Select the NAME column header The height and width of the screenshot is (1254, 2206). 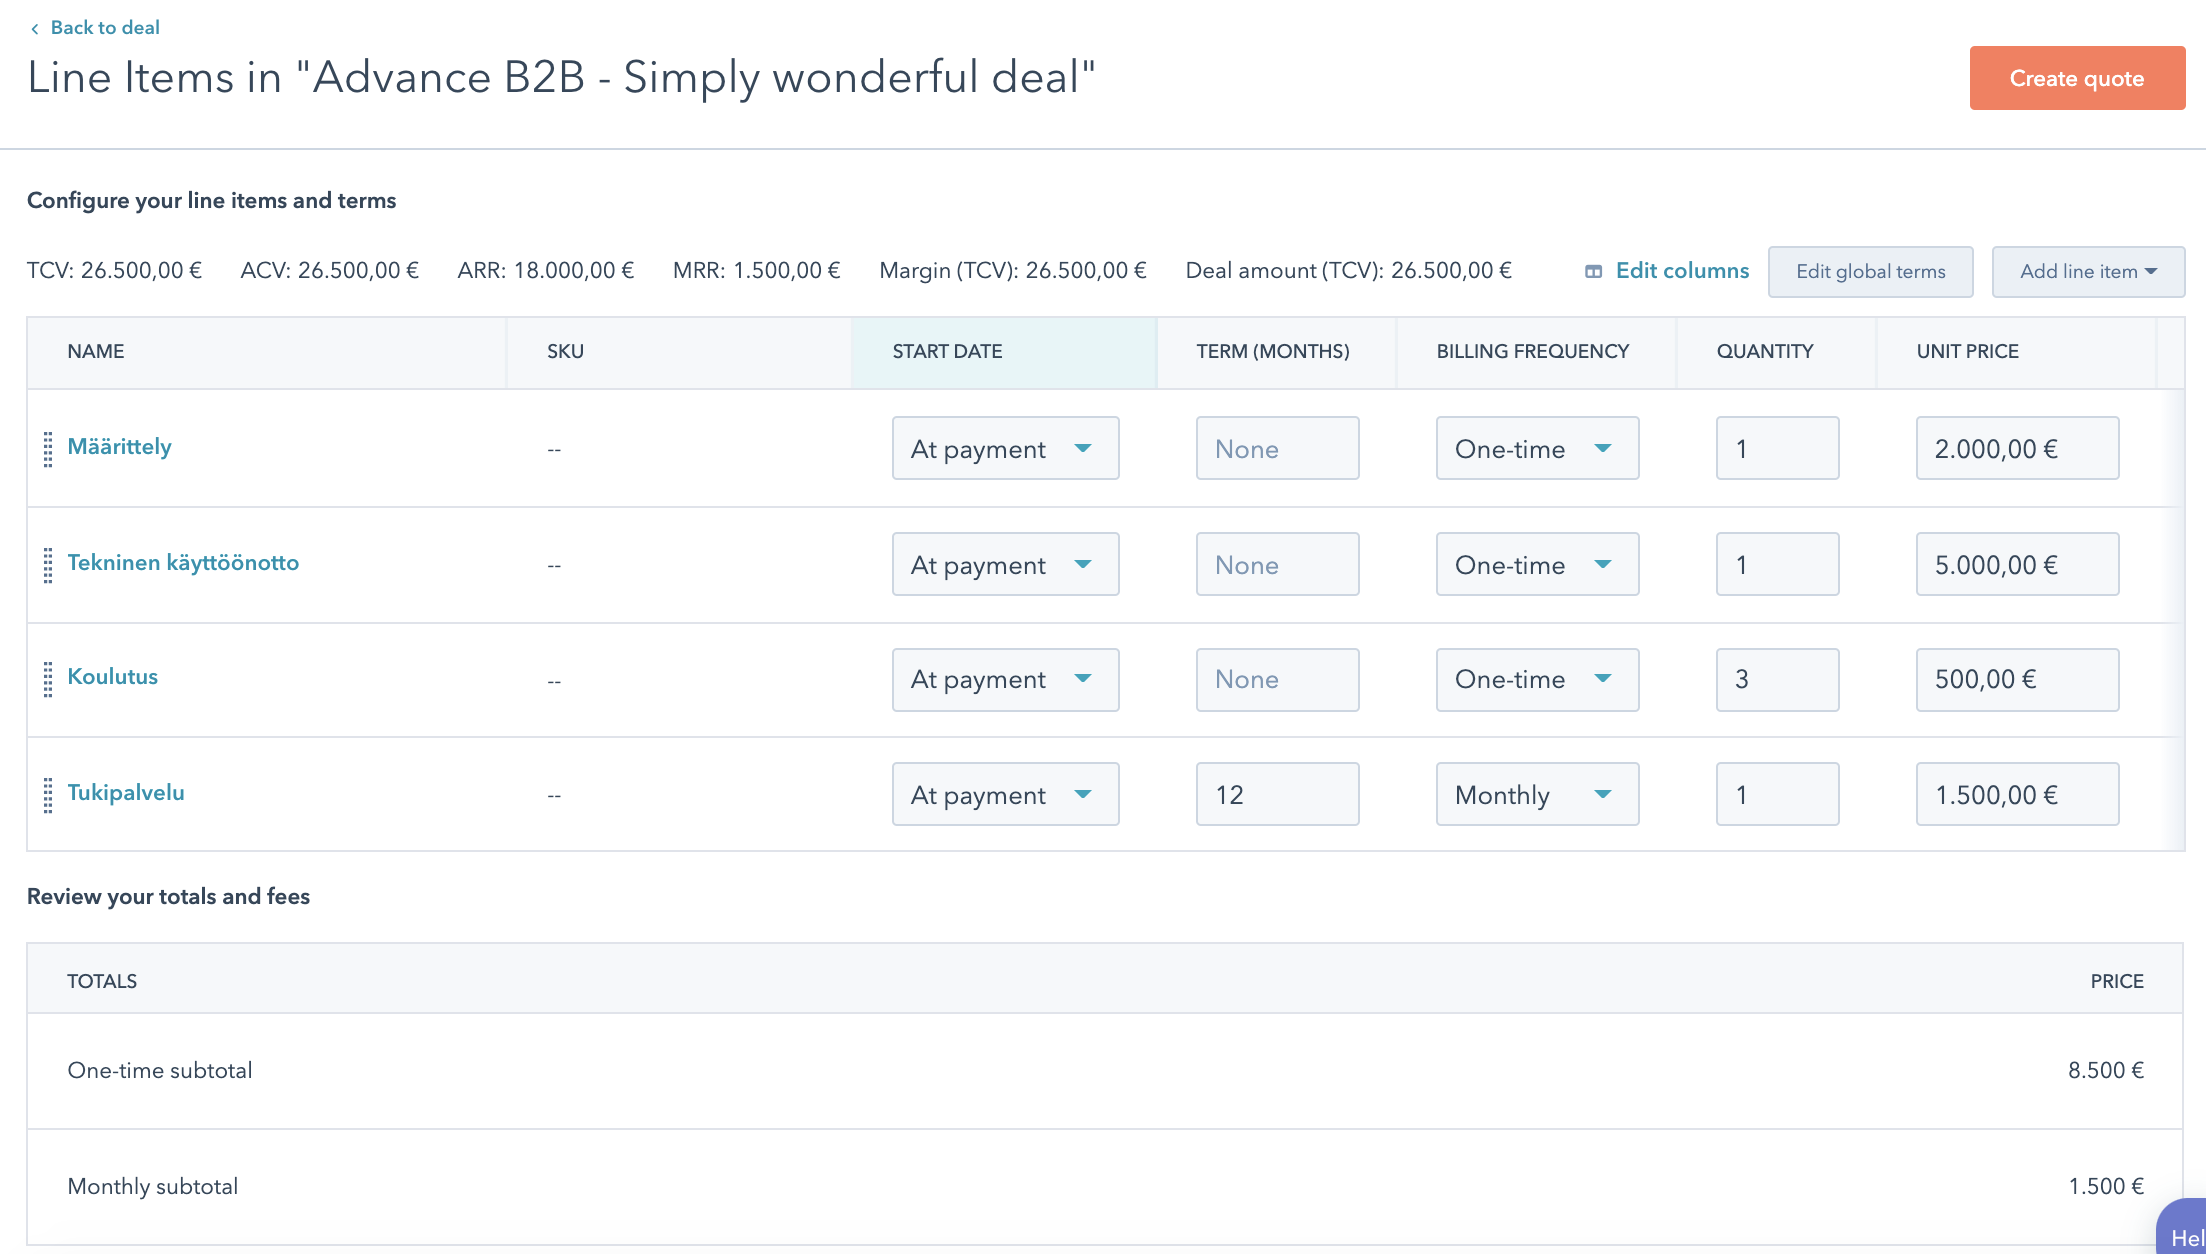click(x=96, y=351)
